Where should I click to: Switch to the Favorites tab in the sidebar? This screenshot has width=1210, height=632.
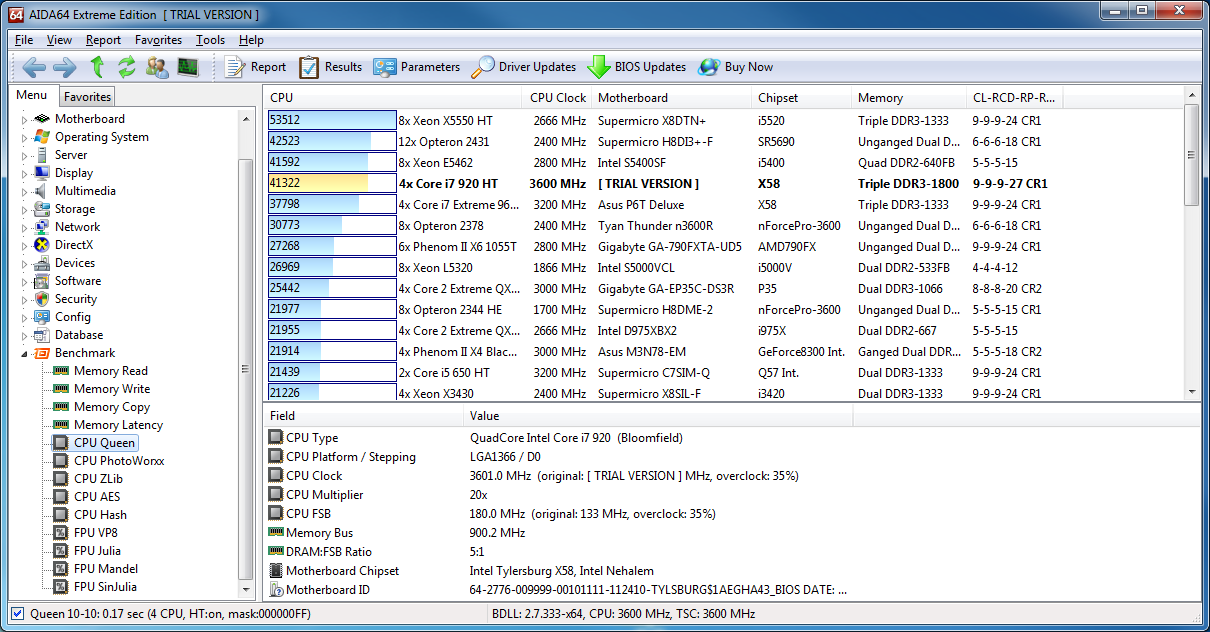click(87, 97)
